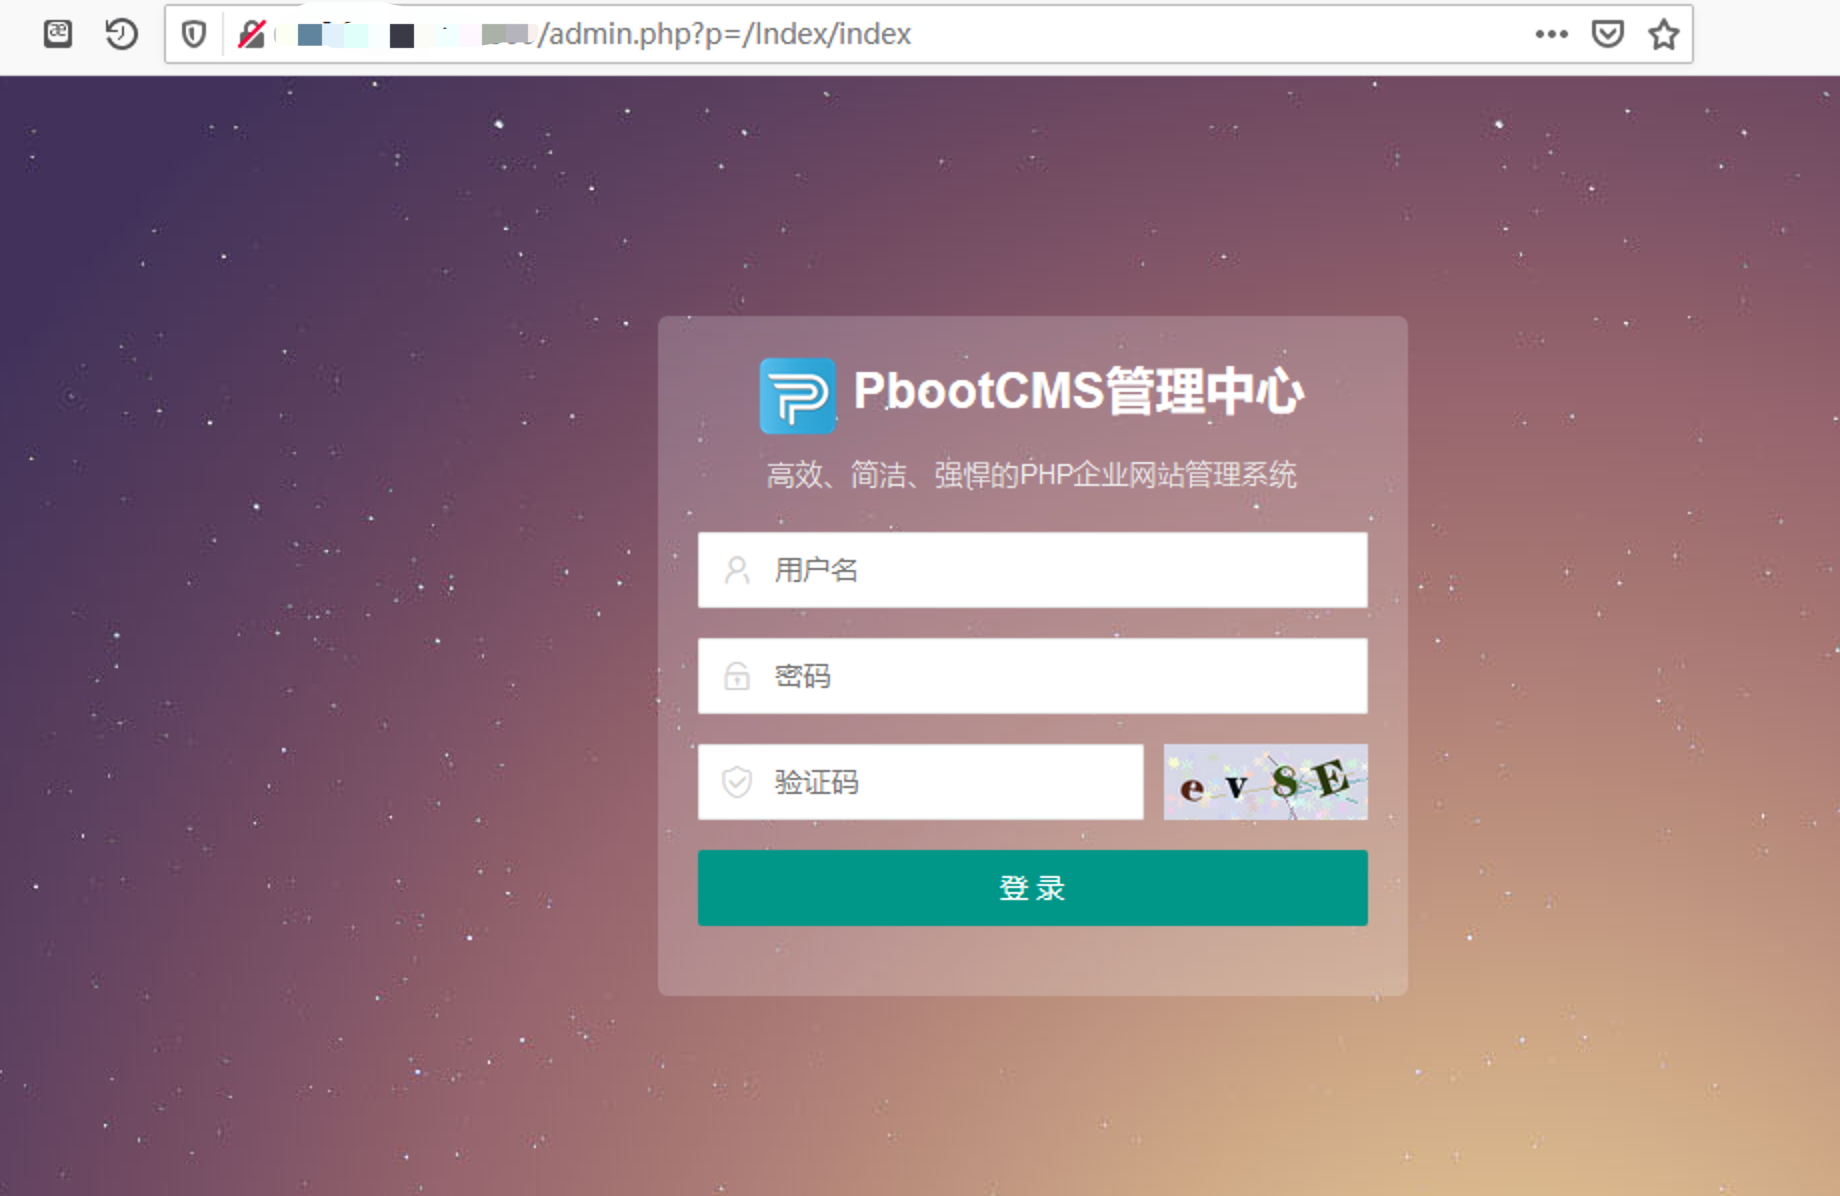Click the tracking protection shield icon
The image size is (1840, 1196).
194,34
